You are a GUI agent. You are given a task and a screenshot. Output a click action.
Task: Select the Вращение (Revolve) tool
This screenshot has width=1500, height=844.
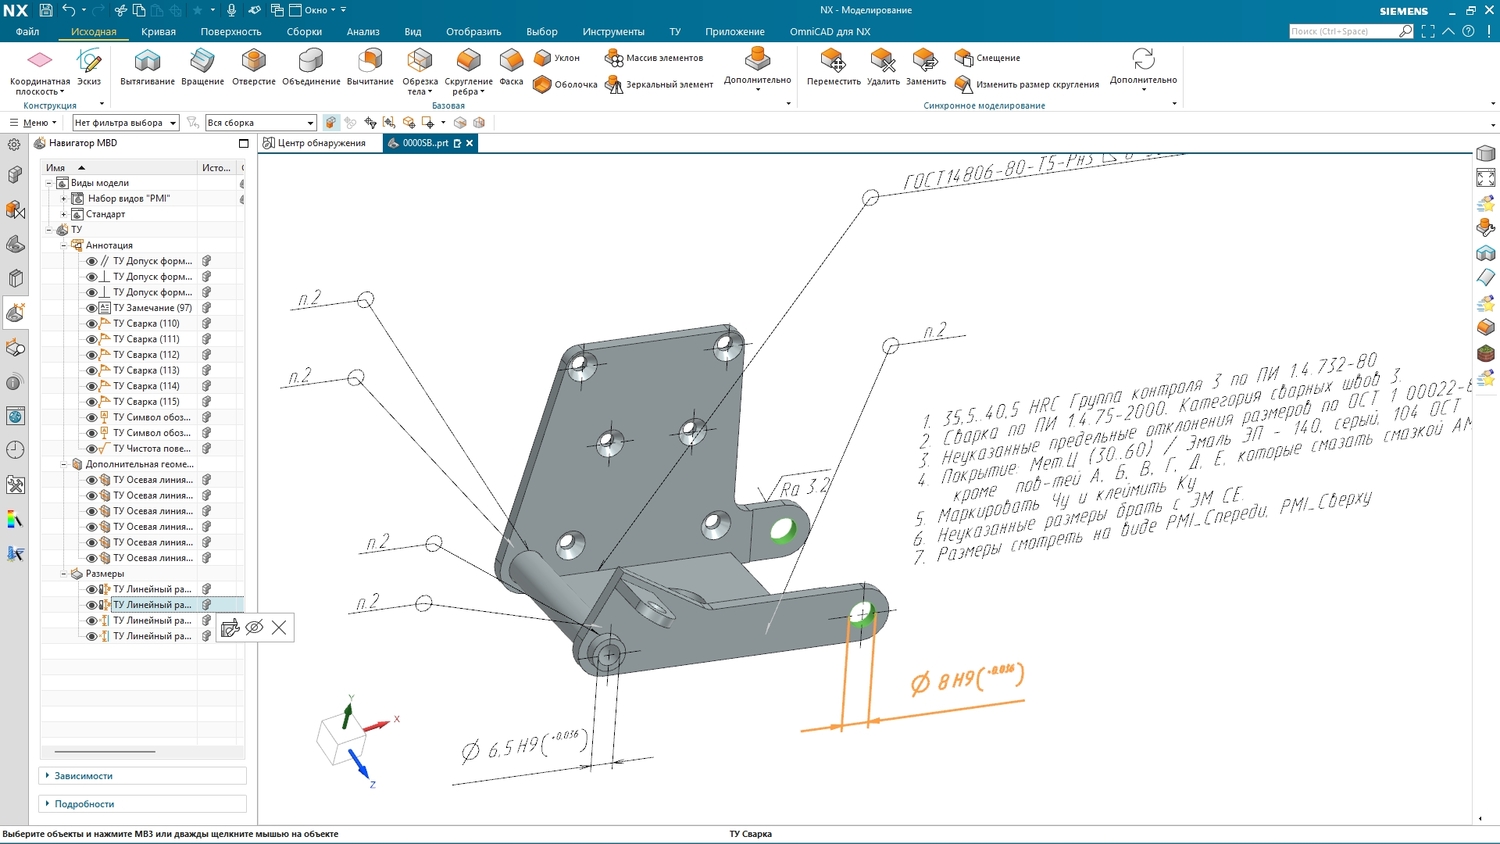[202, 66]
